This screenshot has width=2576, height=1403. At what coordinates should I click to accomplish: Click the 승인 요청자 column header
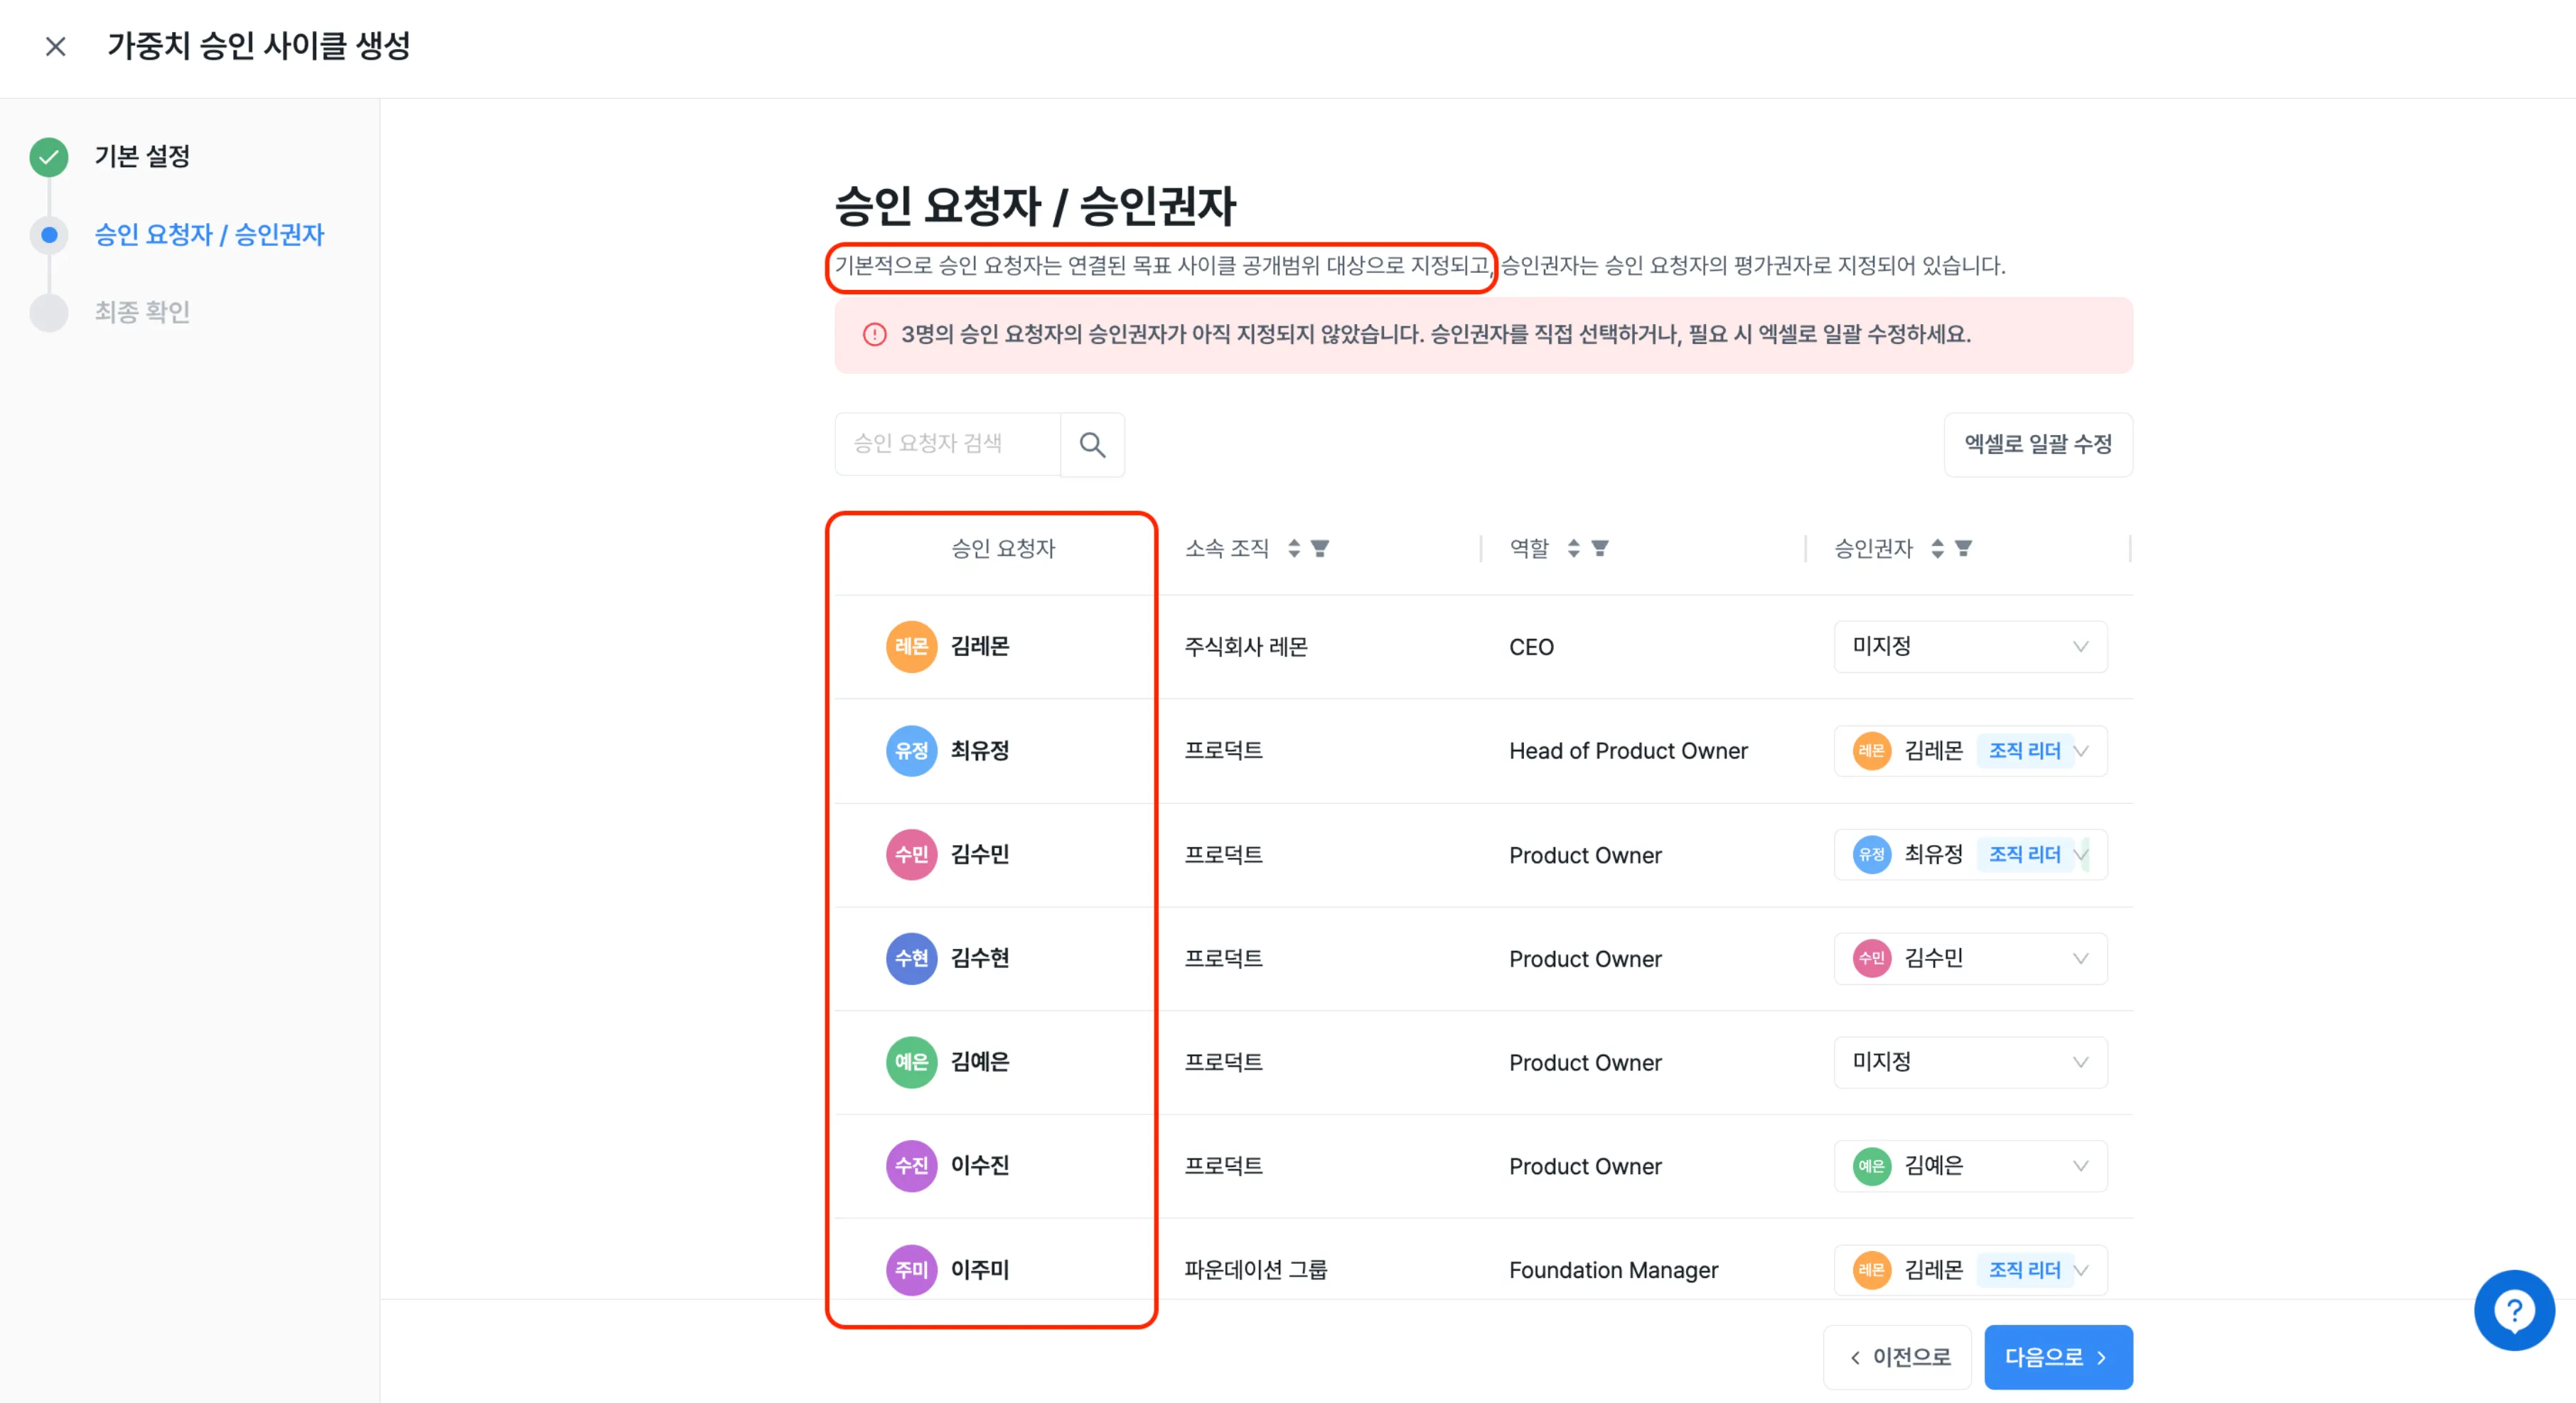pos(1003,548)
